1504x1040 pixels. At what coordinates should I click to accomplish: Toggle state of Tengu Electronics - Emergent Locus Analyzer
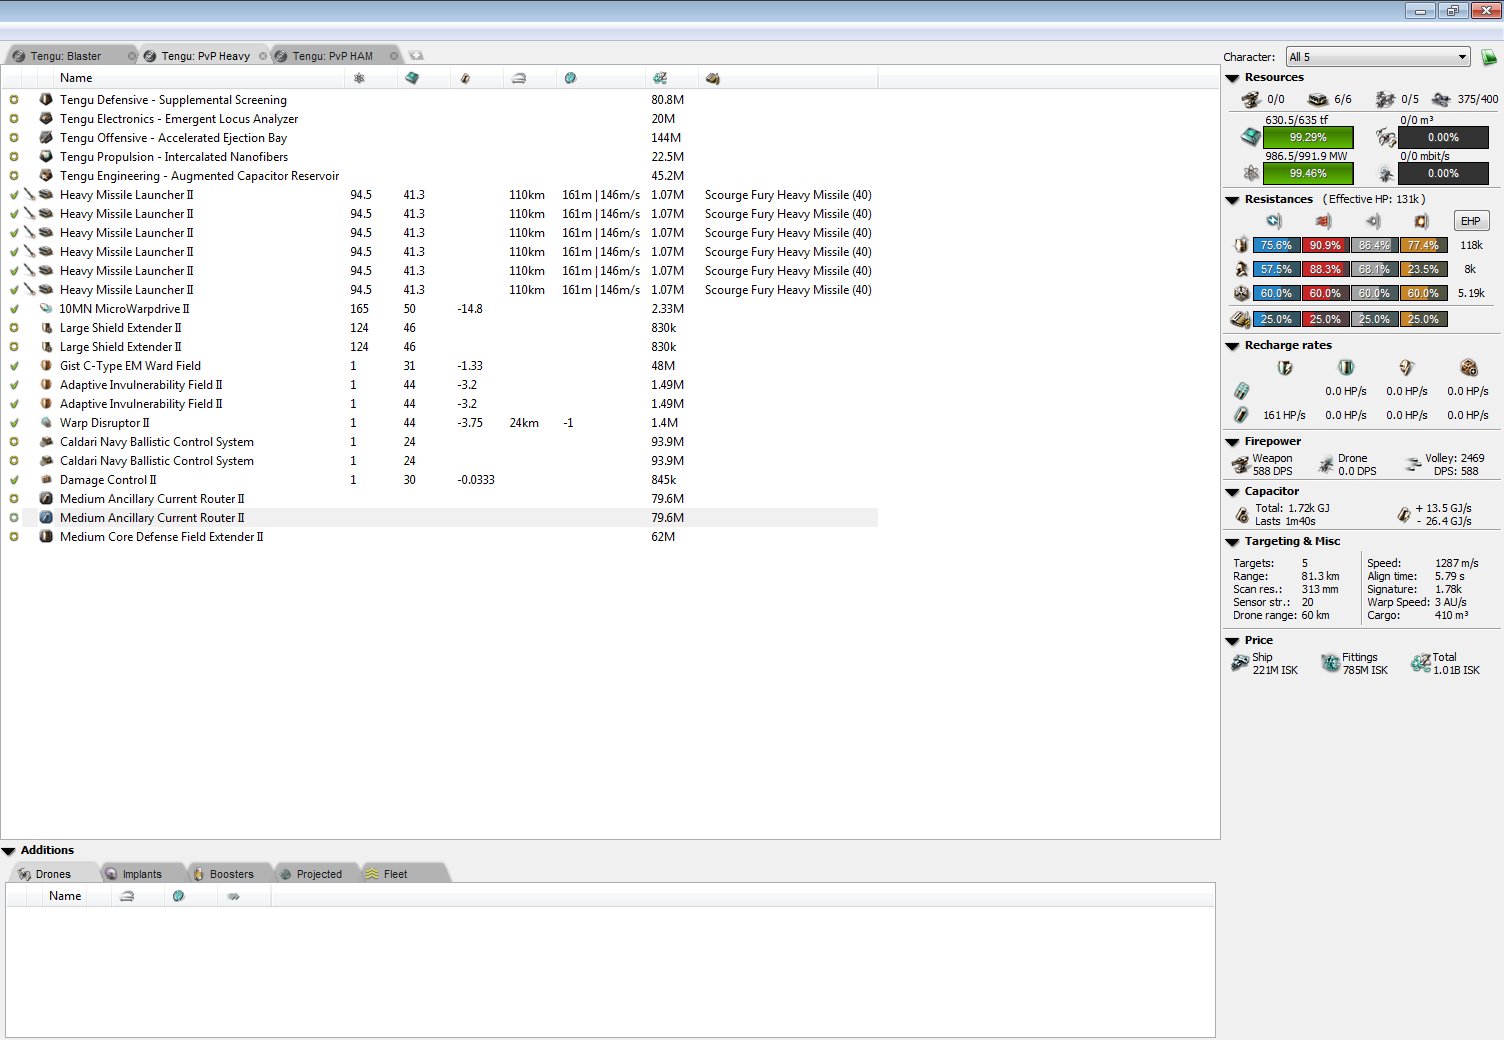[x=14, y=119]
